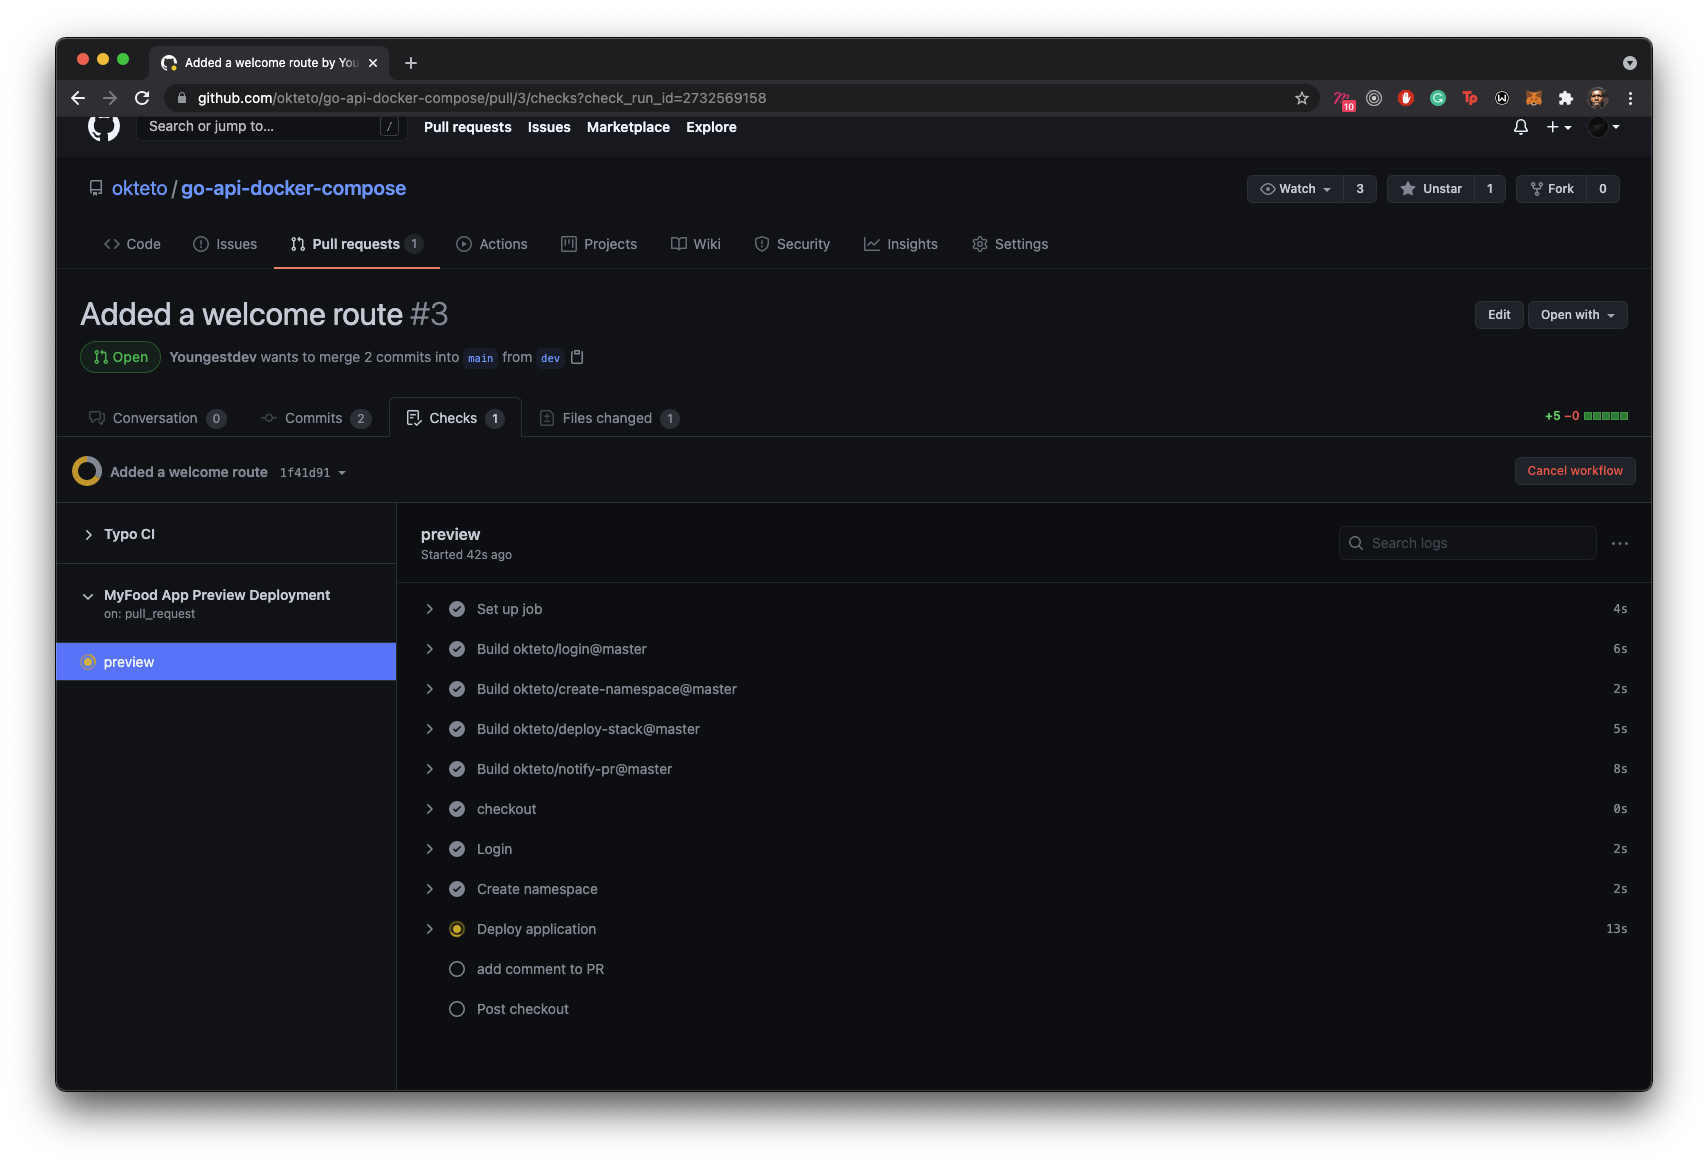Open the main branch link
Image resolution: width=1708 pixels, height=1165 pixels.
pos(481,358)
